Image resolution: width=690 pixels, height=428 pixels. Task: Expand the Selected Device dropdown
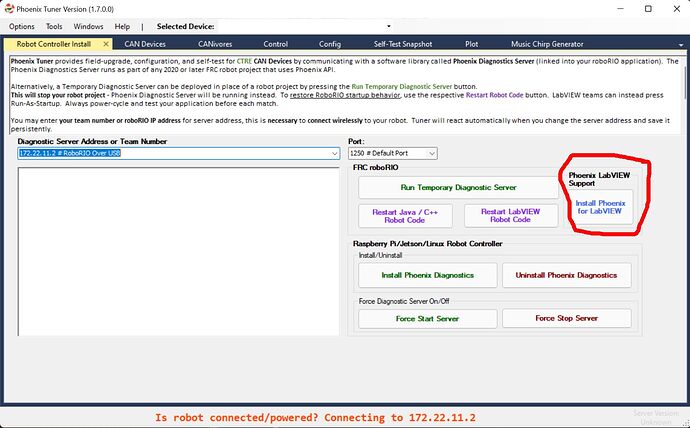[x=389, y=26]
